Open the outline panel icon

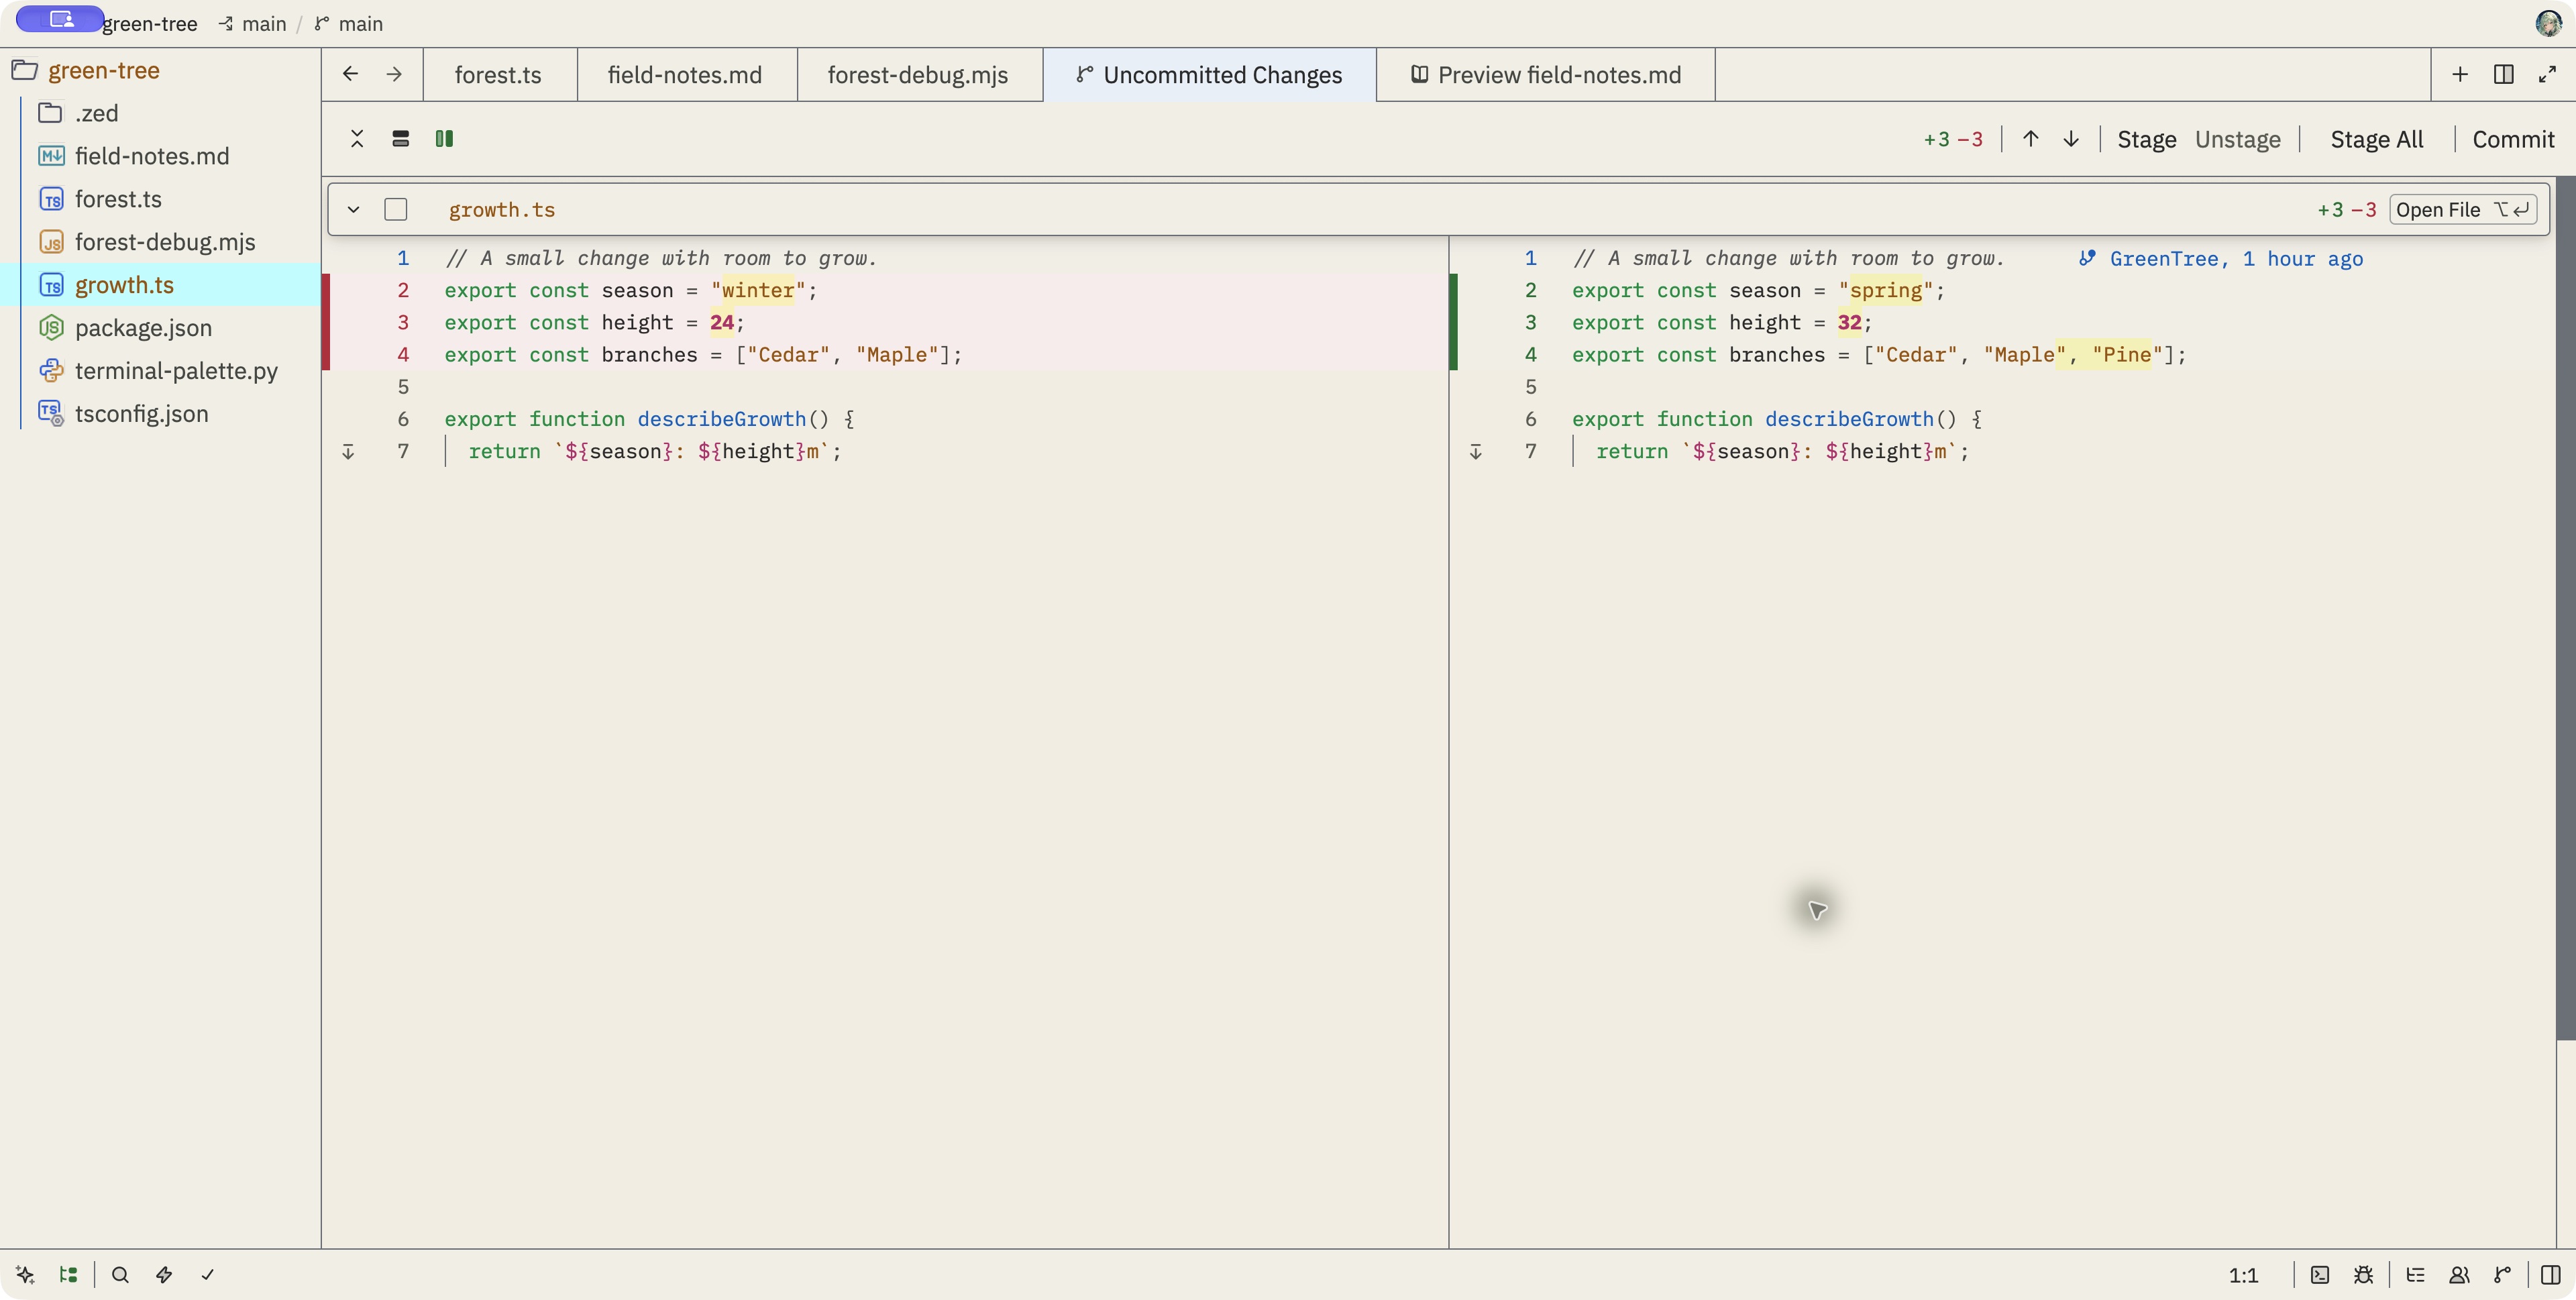tap(2415, 1274)
